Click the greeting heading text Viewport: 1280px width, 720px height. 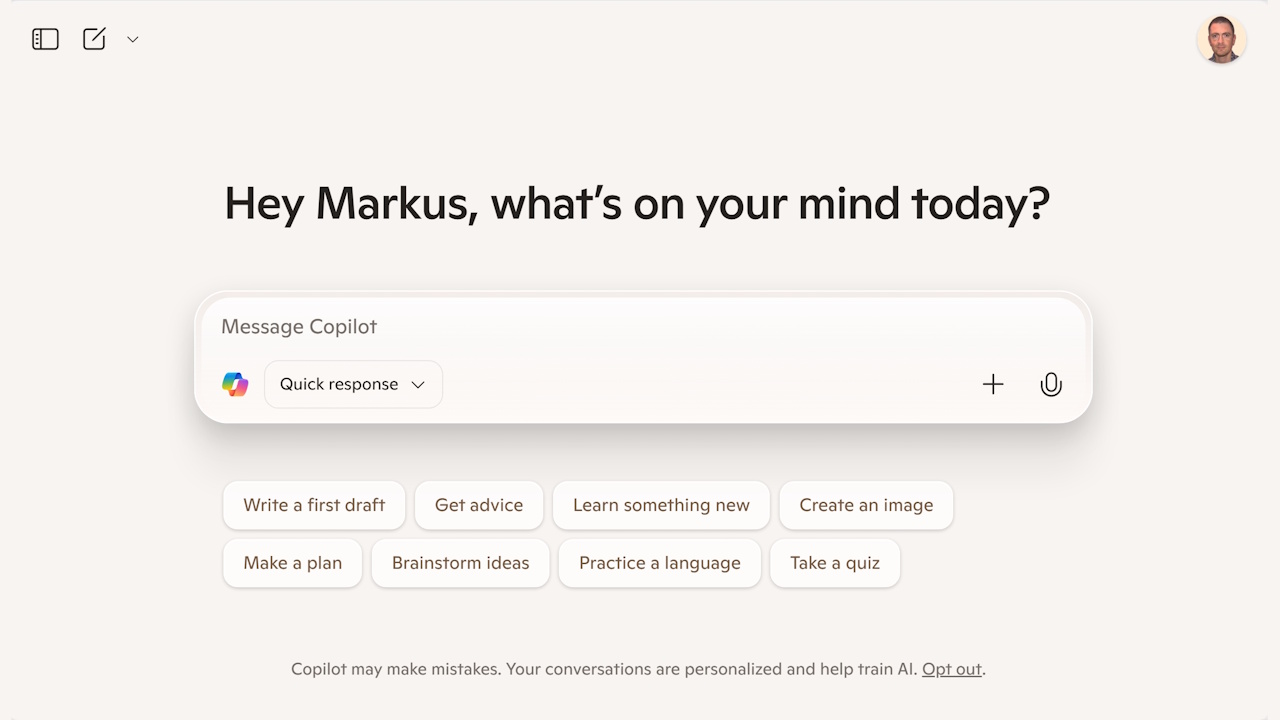[x=637, y=204]
